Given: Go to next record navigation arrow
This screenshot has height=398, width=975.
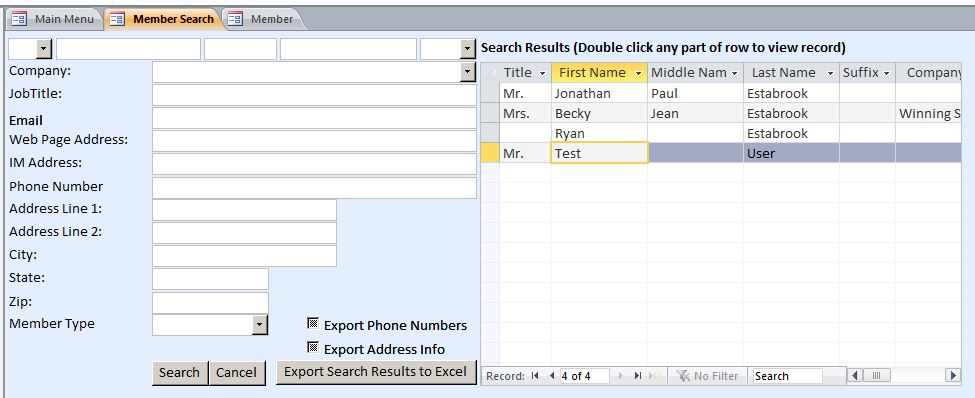Looking at the screenshot, I should click(620, 376).
